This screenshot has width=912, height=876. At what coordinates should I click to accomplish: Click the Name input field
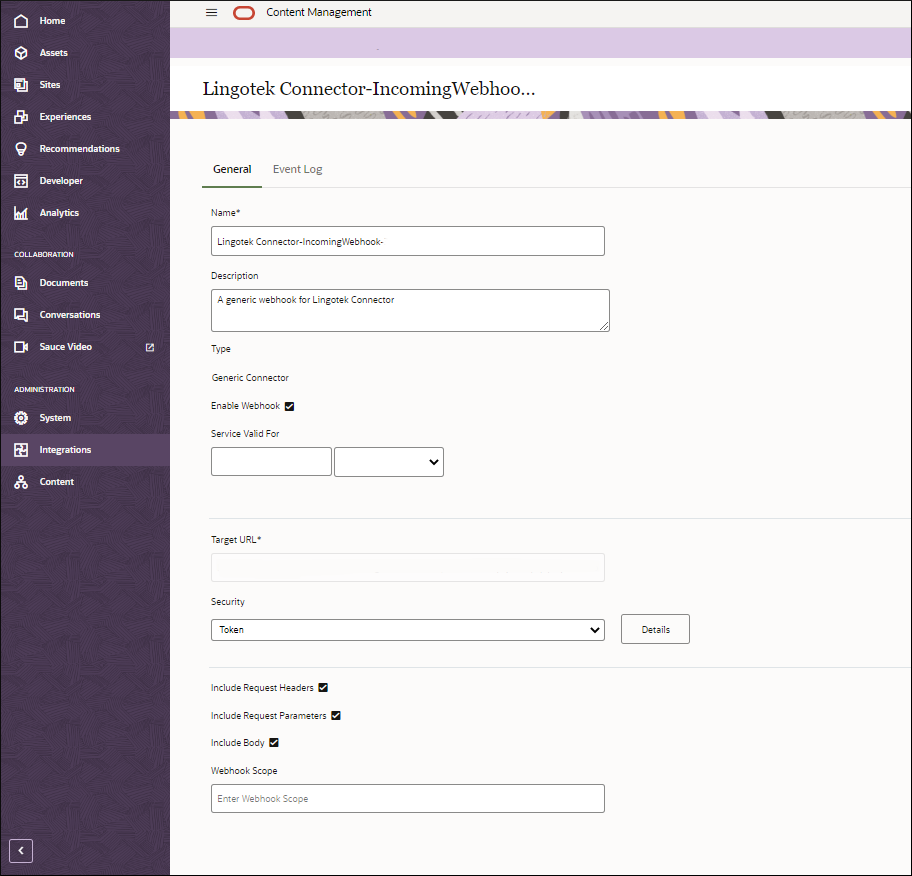click(408, 241)
